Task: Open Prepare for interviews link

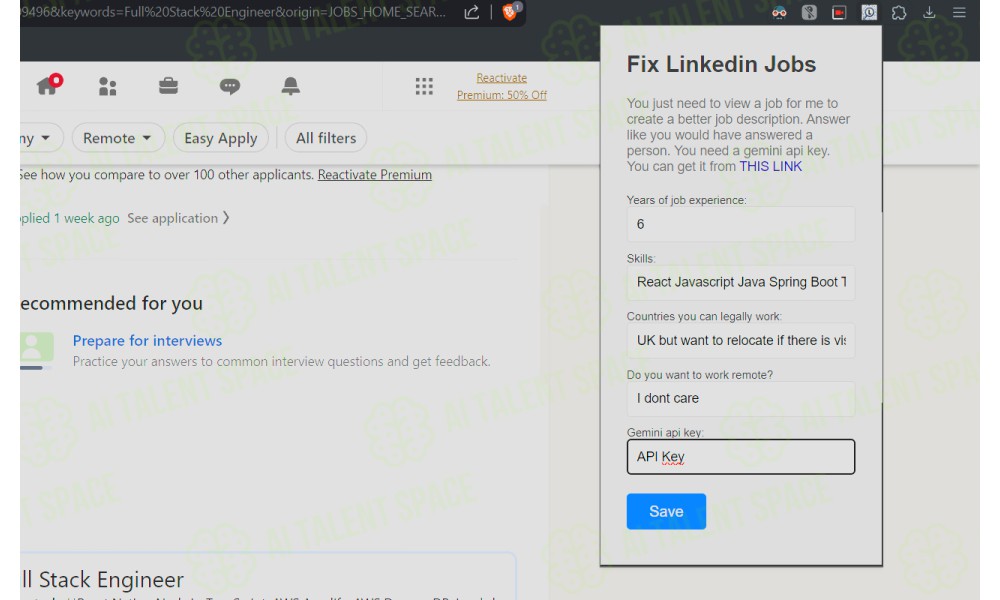Action: [x=147, y=340]
